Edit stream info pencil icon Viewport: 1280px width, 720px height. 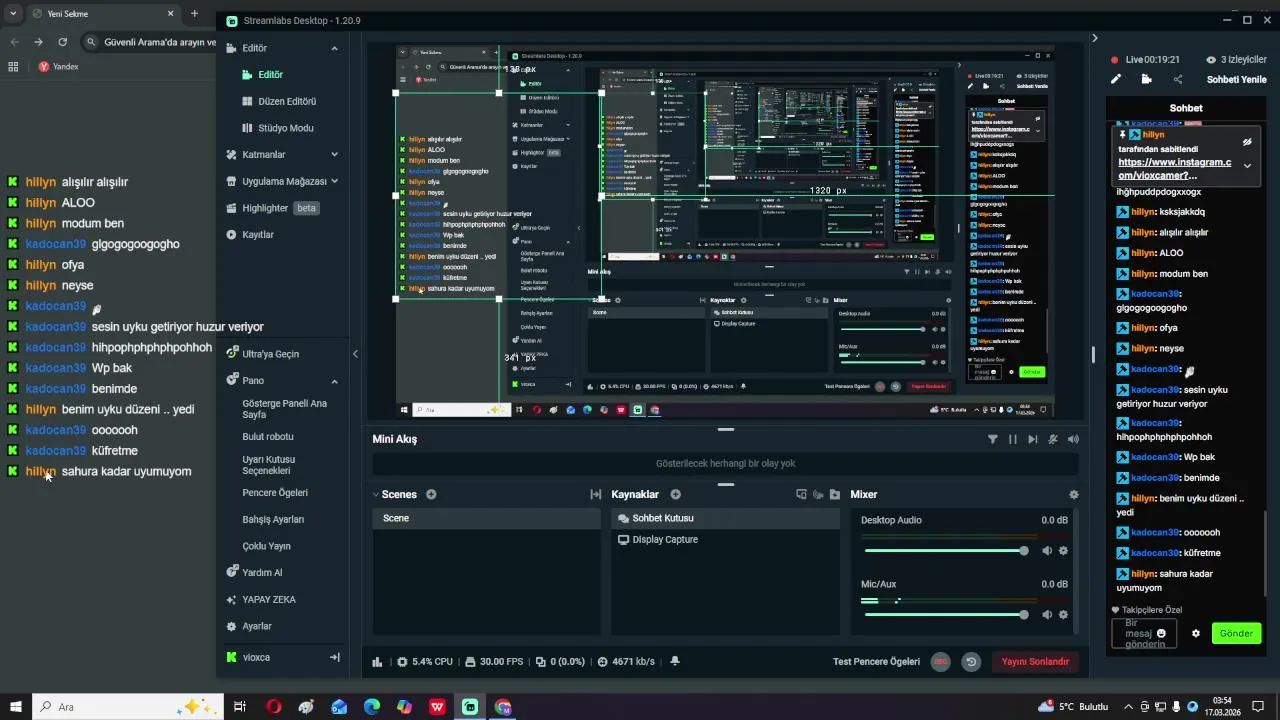(1116, 80)
